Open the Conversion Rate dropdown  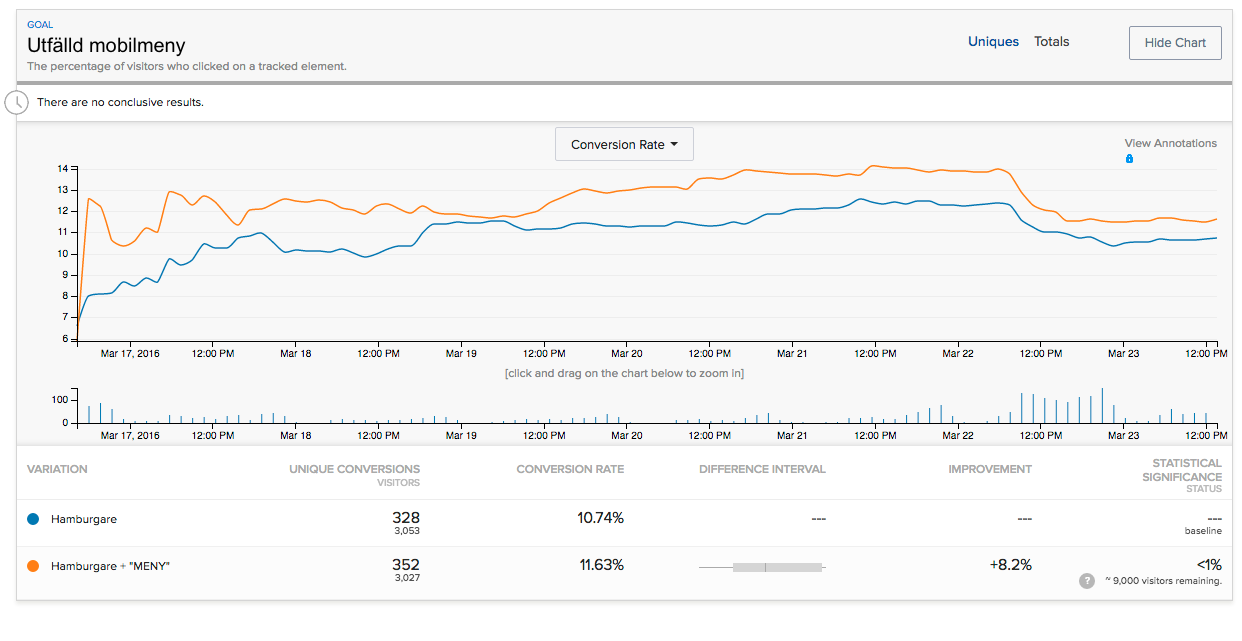[x=624, y=144]
